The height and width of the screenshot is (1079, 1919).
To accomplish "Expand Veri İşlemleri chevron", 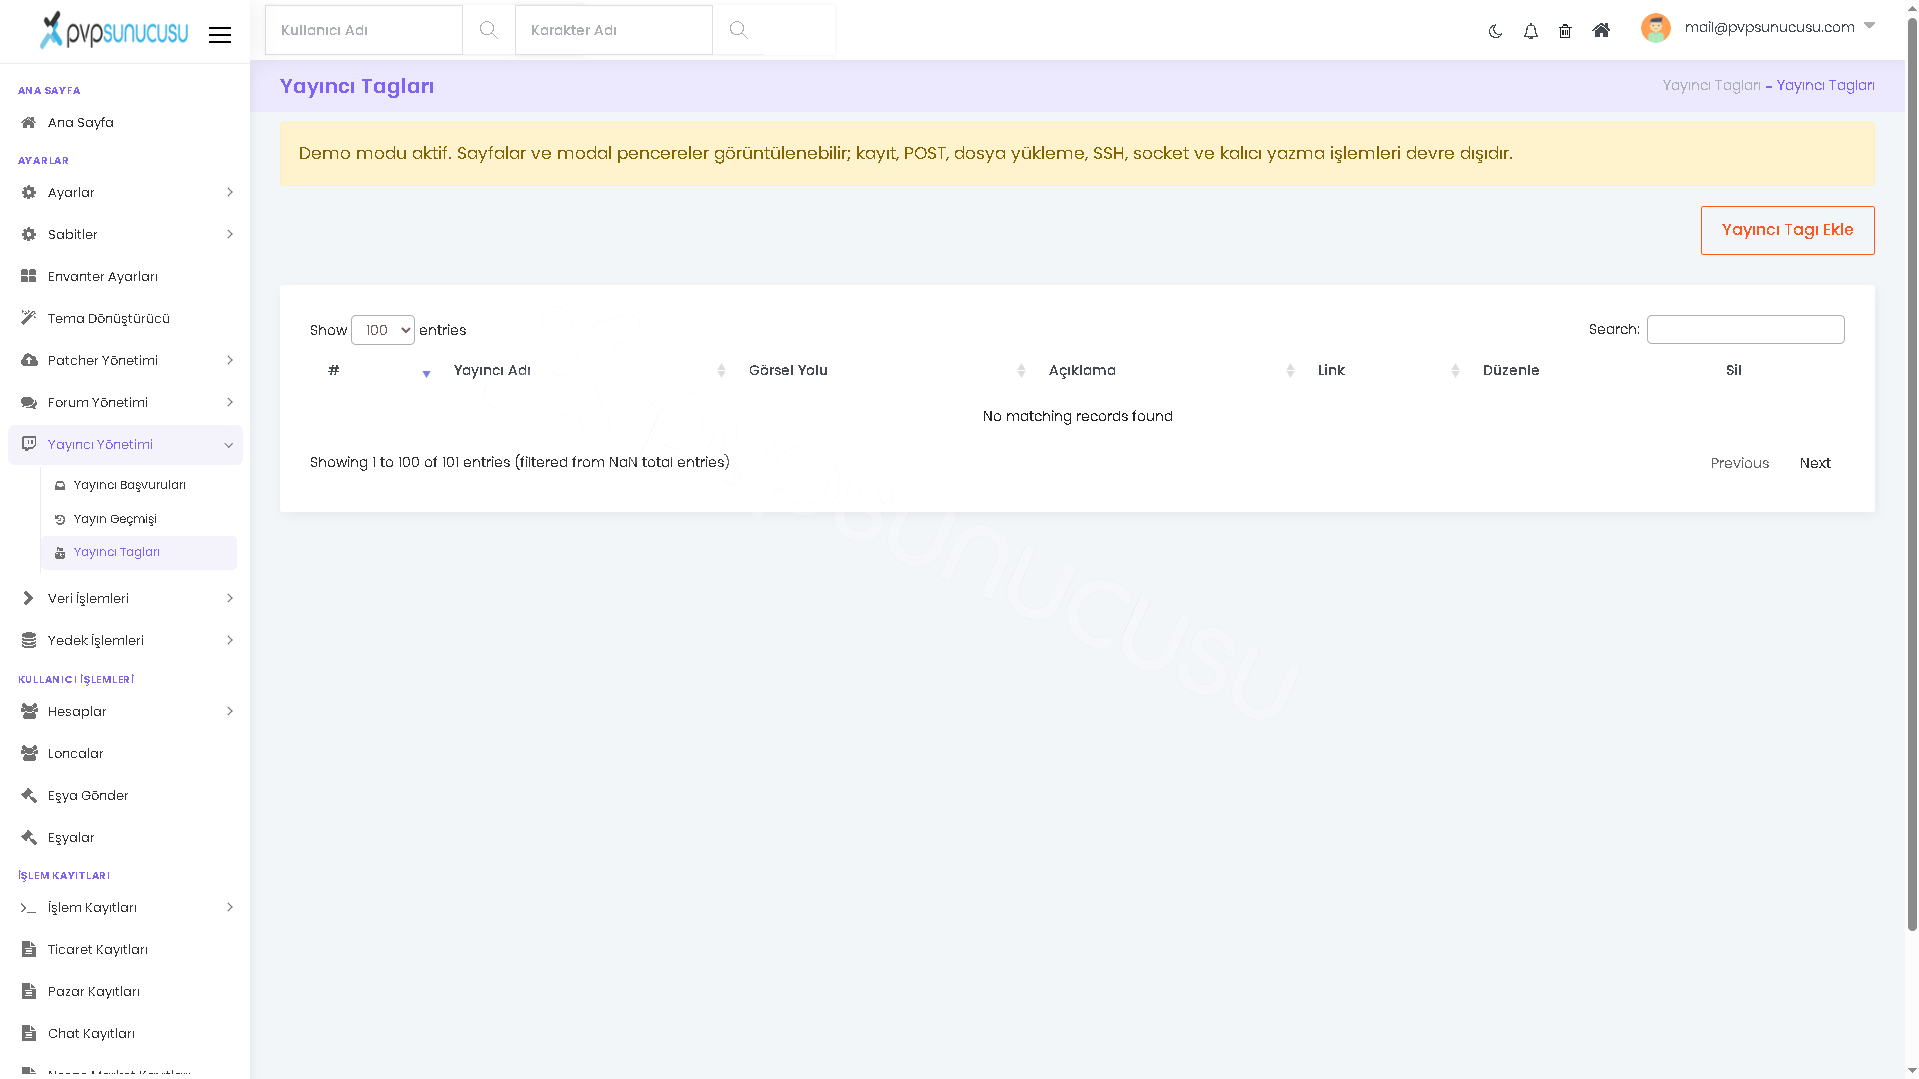I will pos(229,599).
